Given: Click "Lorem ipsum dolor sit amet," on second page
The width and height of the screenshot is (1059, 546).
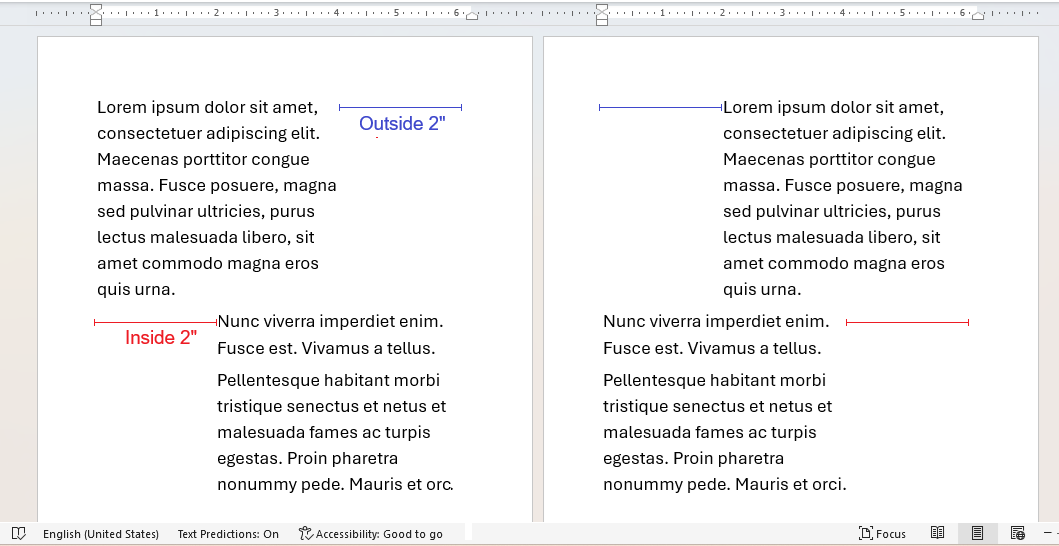Looking at the screenshot, I should pos(833,107).
